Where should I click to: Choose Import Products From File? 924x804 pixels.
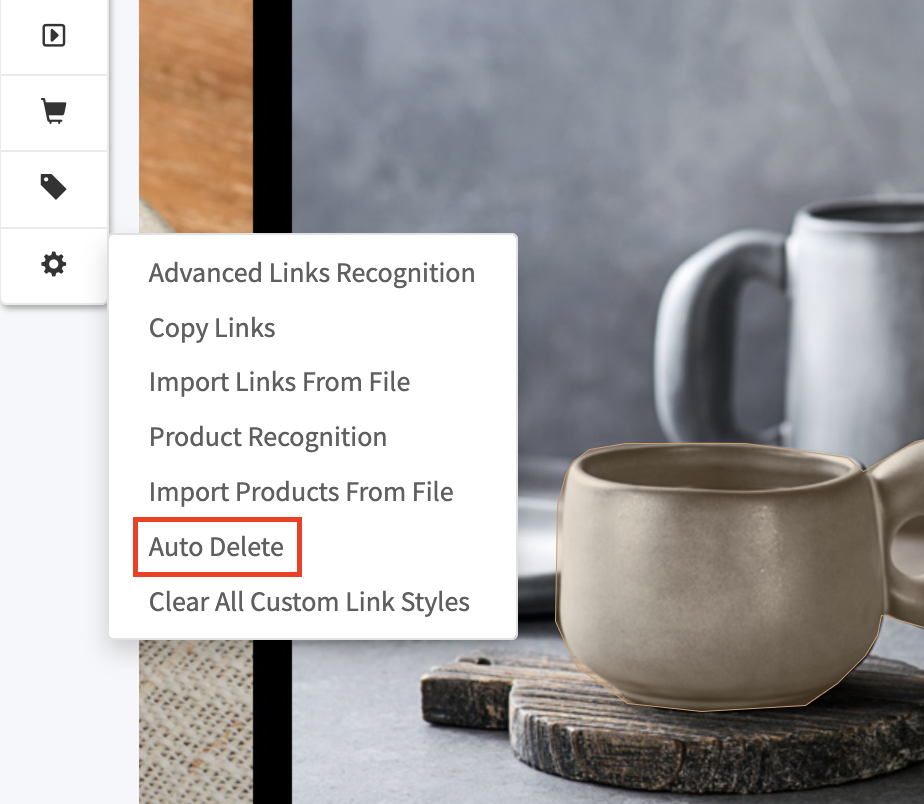301,492
